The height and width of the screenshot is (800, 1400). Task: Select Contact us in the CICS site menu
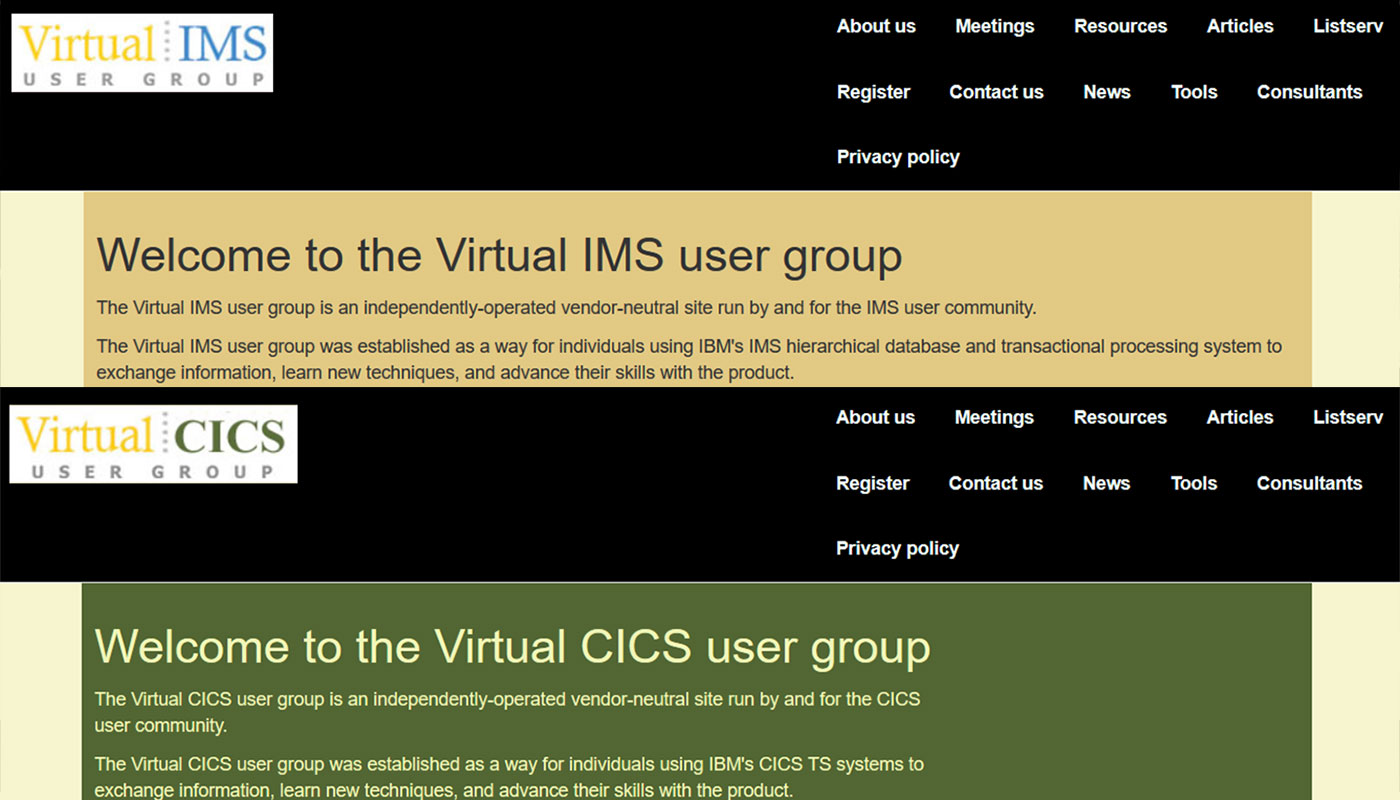(995, 483)
